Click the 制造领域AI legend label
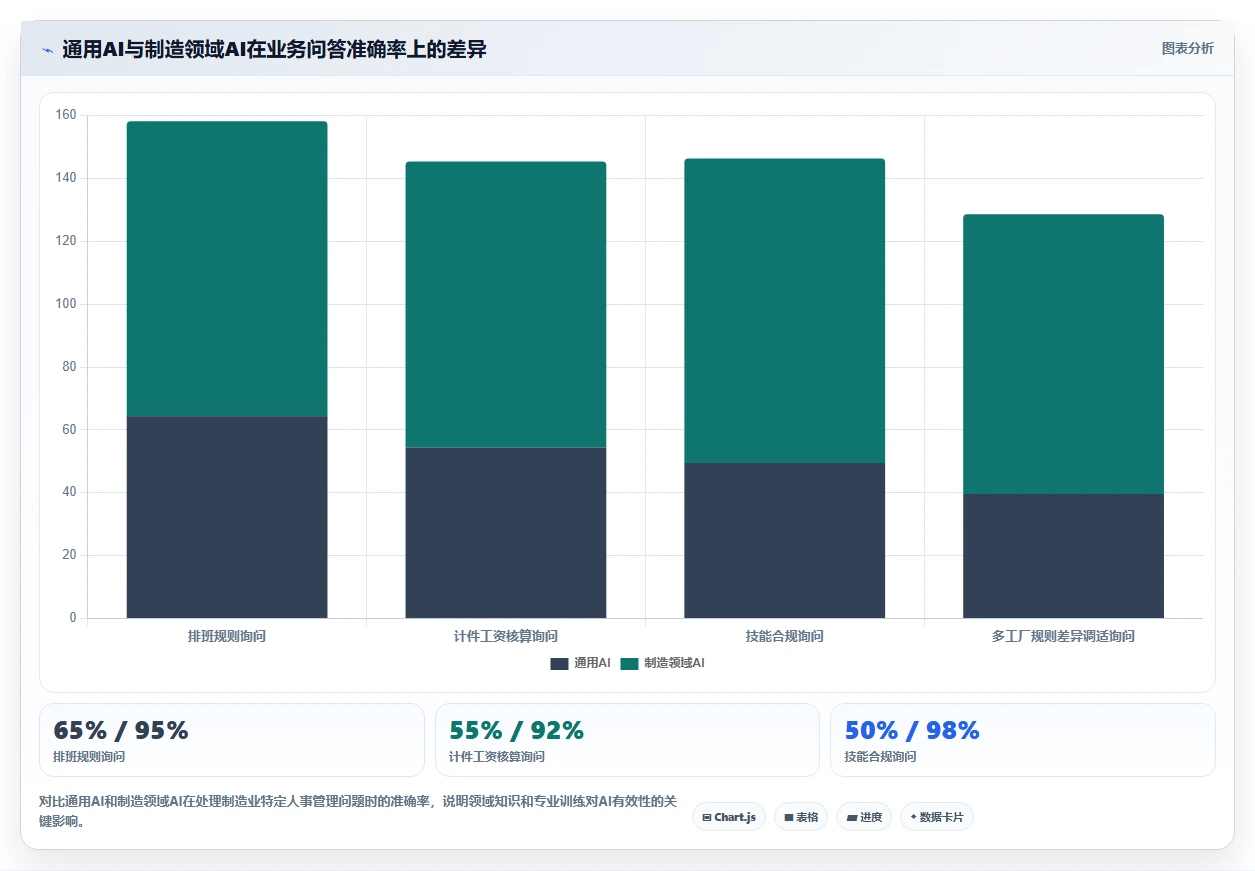Screen dimensions: 1255x871 coord(674,663)
